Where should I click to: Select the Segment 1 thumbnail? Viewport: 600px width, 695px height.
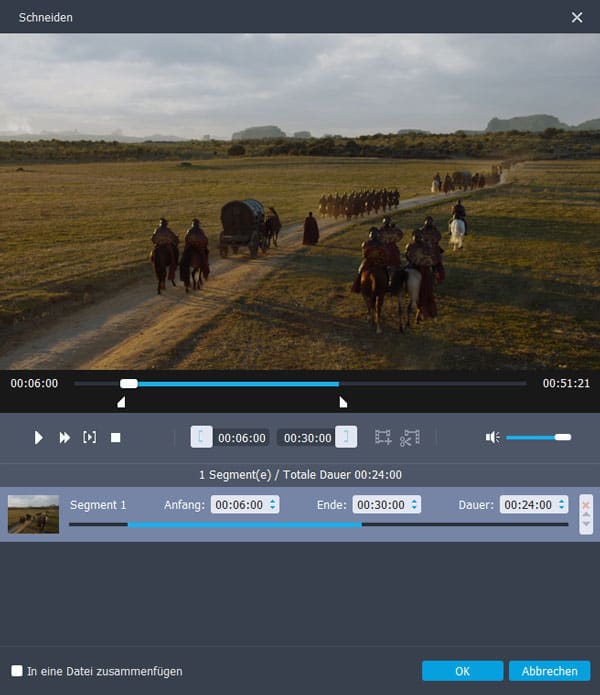[x=33, y=514]
